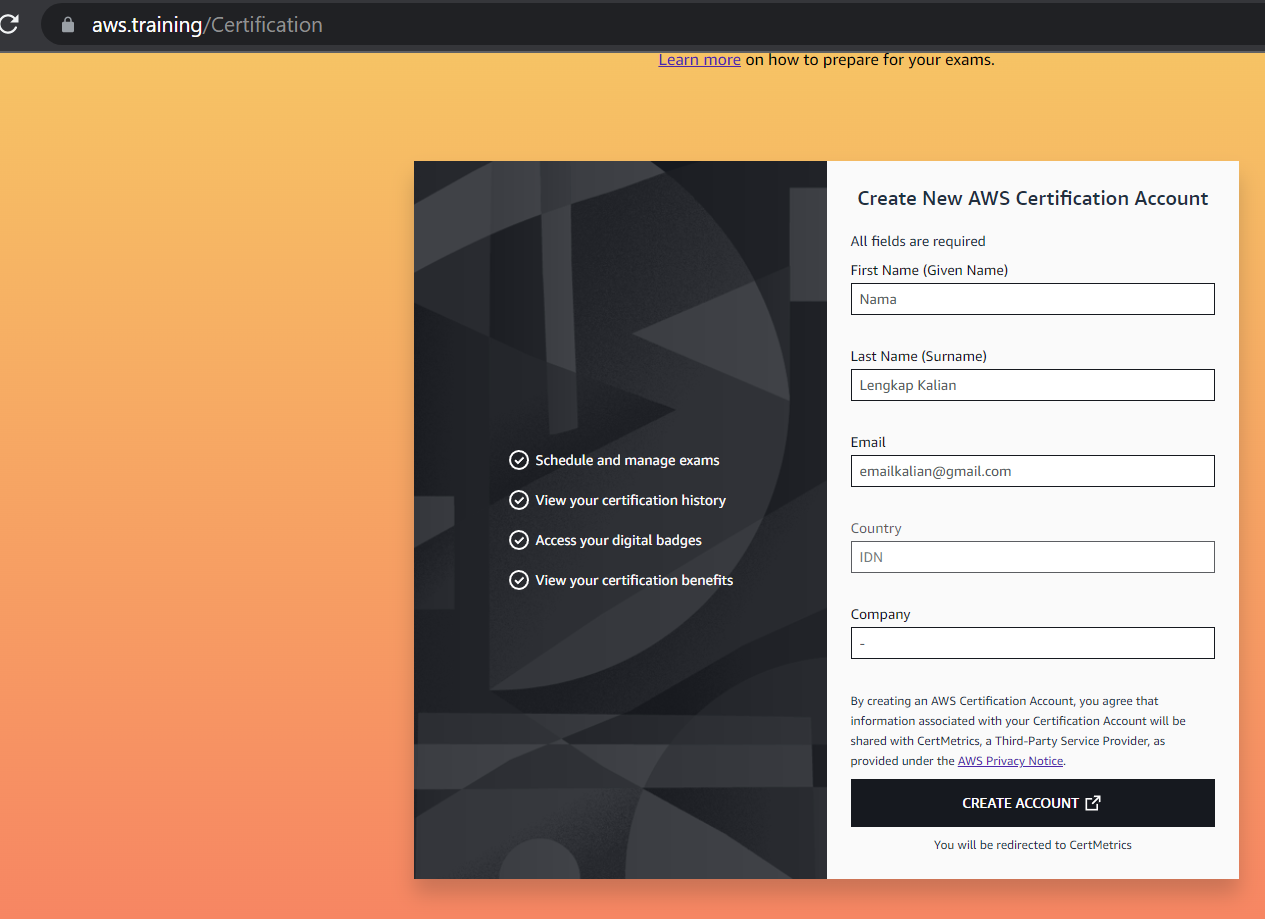Viewport: 1265px width, 919px height.
Task: Click the View your certification benefits text
Action: (634, 580)
